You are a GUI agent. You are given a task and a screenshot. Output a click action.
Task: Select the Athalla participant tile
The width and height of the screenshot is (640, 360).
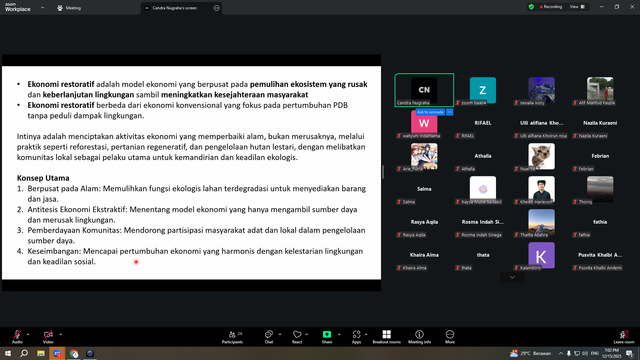point(483,156)
